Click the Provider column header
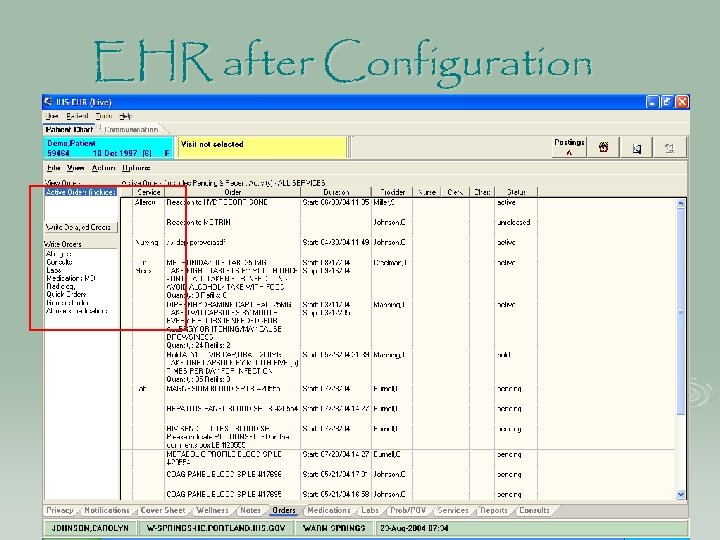Image resolution: width=720 pixels, height=540 pixels. (x=393, y=192)
